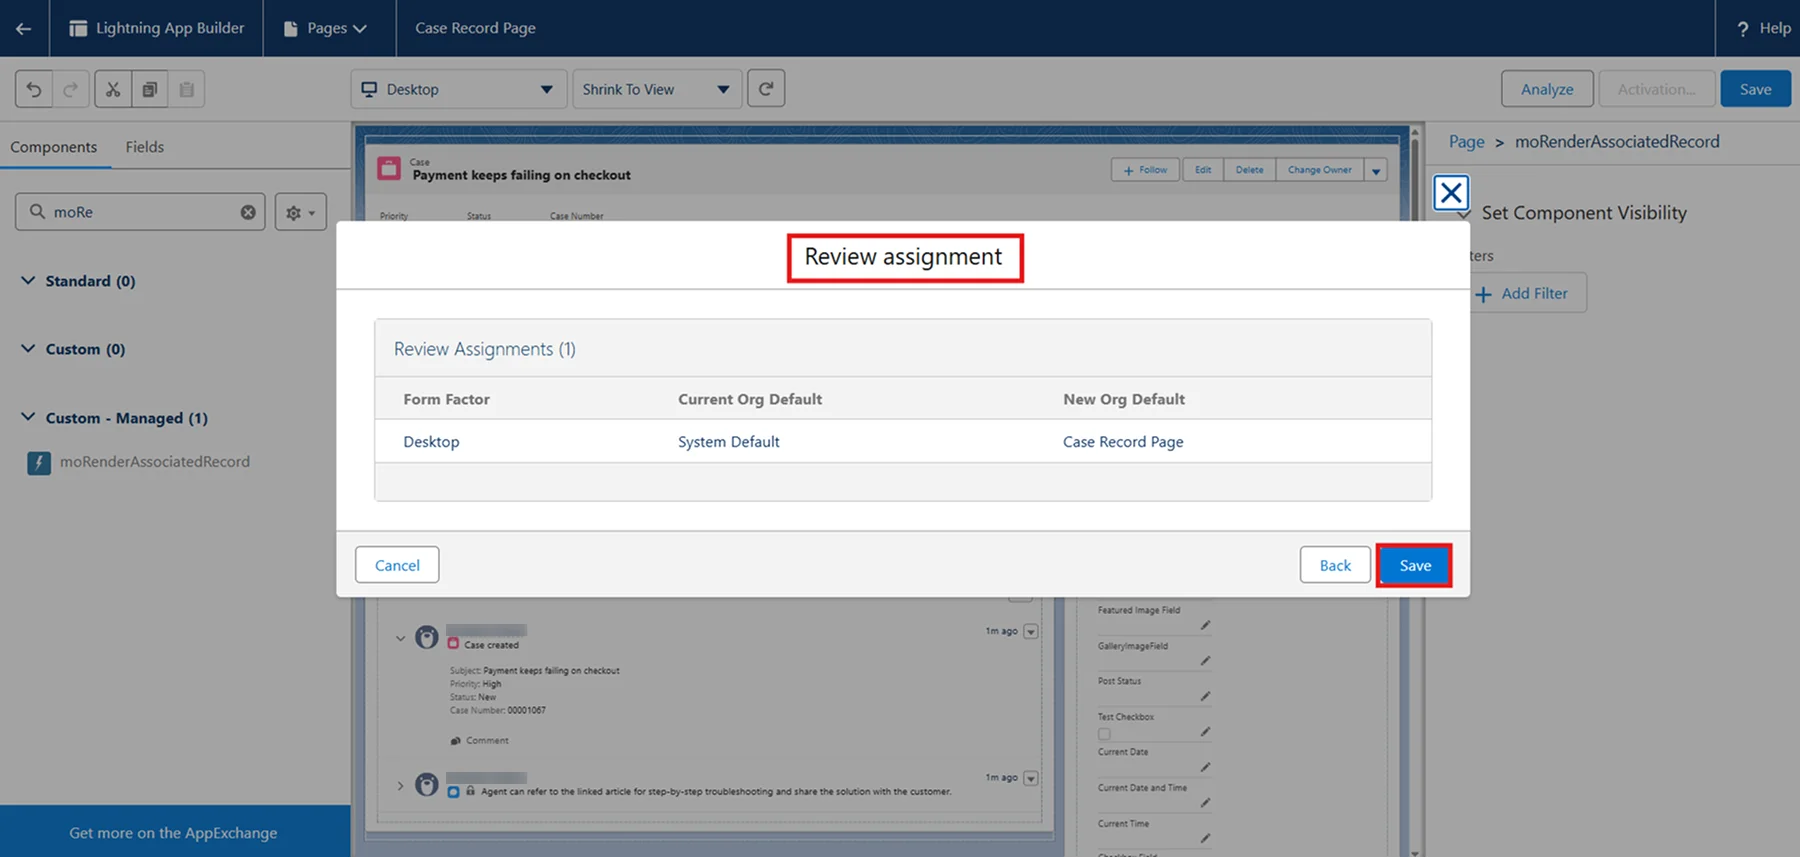Open the Shrink To View dropdown
This screenshot has width=1800, height=858.
point(657,89)
